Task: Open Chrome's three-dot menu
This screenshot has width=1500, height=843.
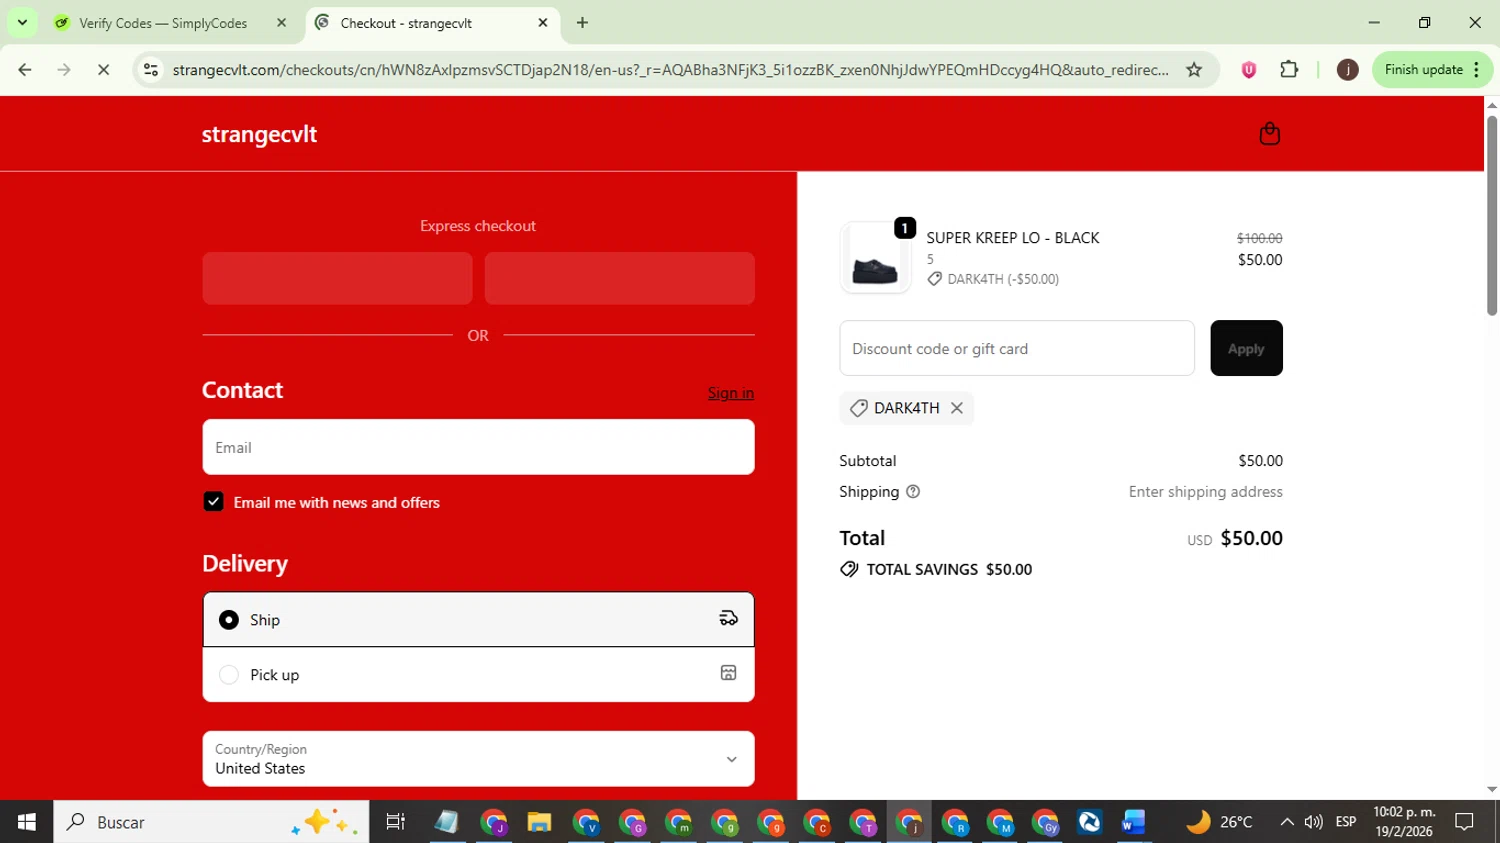Action: tap(1477, 69)
